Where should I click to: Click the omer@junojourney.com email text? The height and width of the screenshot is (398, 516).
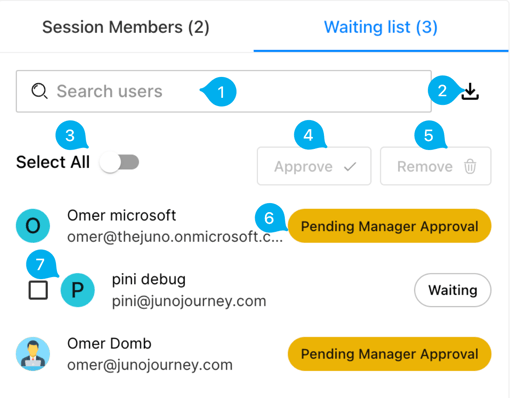click(150, 365)
